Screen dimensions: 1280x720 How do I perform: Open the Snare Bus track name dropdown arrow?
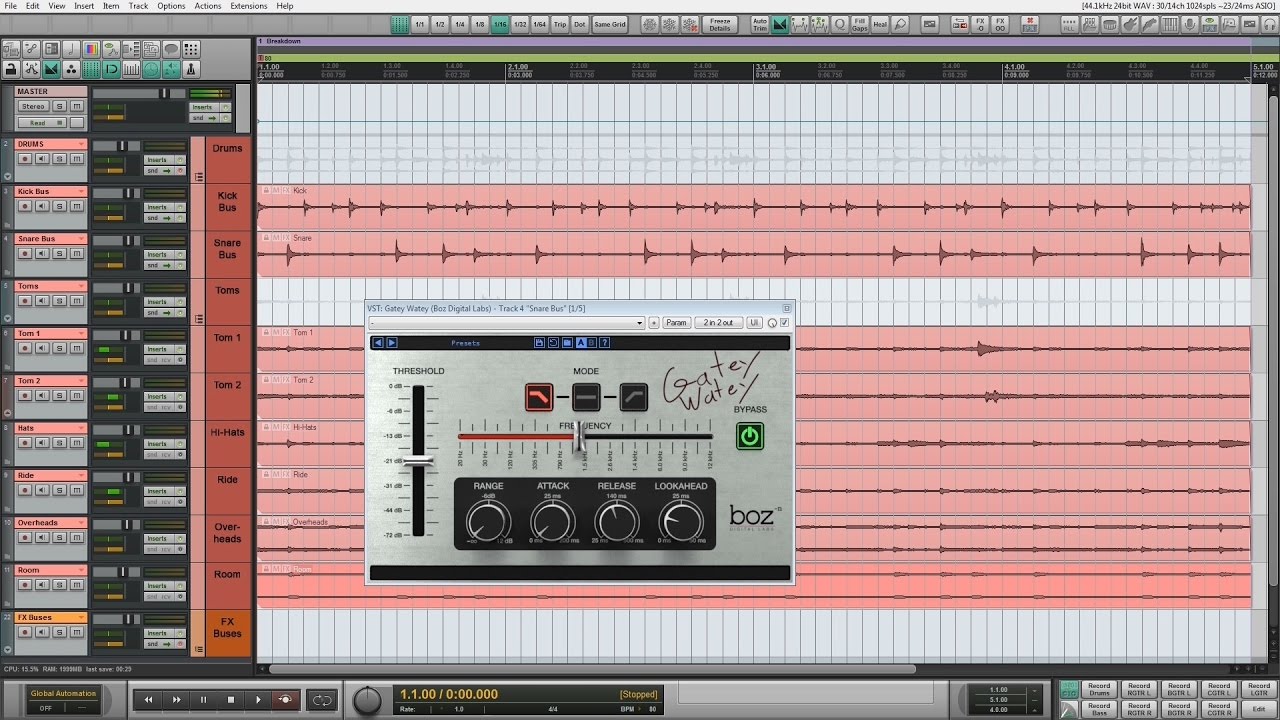(82, 239)
